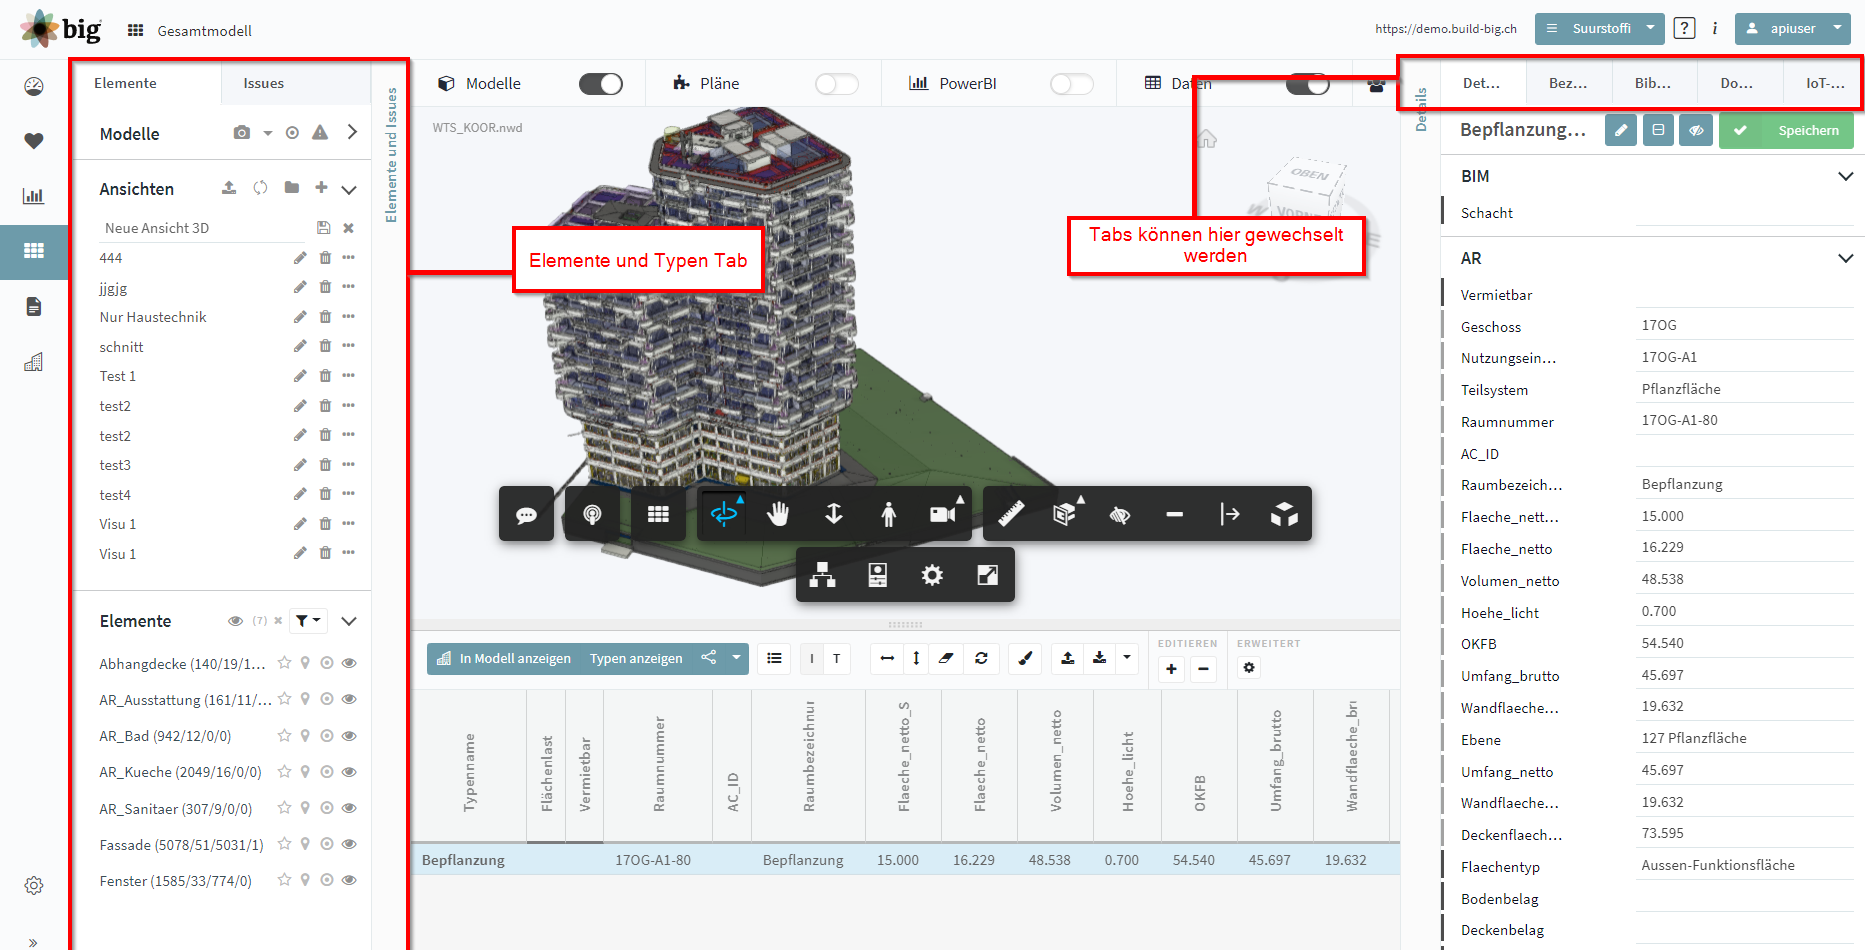Delete the Nur Haustechnik view

click(325, 317)
